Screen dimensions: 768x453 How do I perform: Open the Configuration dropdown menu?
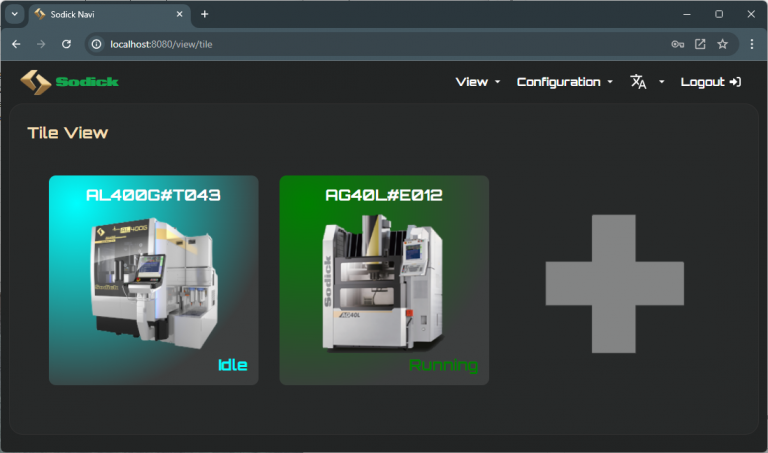click(x=565, y=82)
